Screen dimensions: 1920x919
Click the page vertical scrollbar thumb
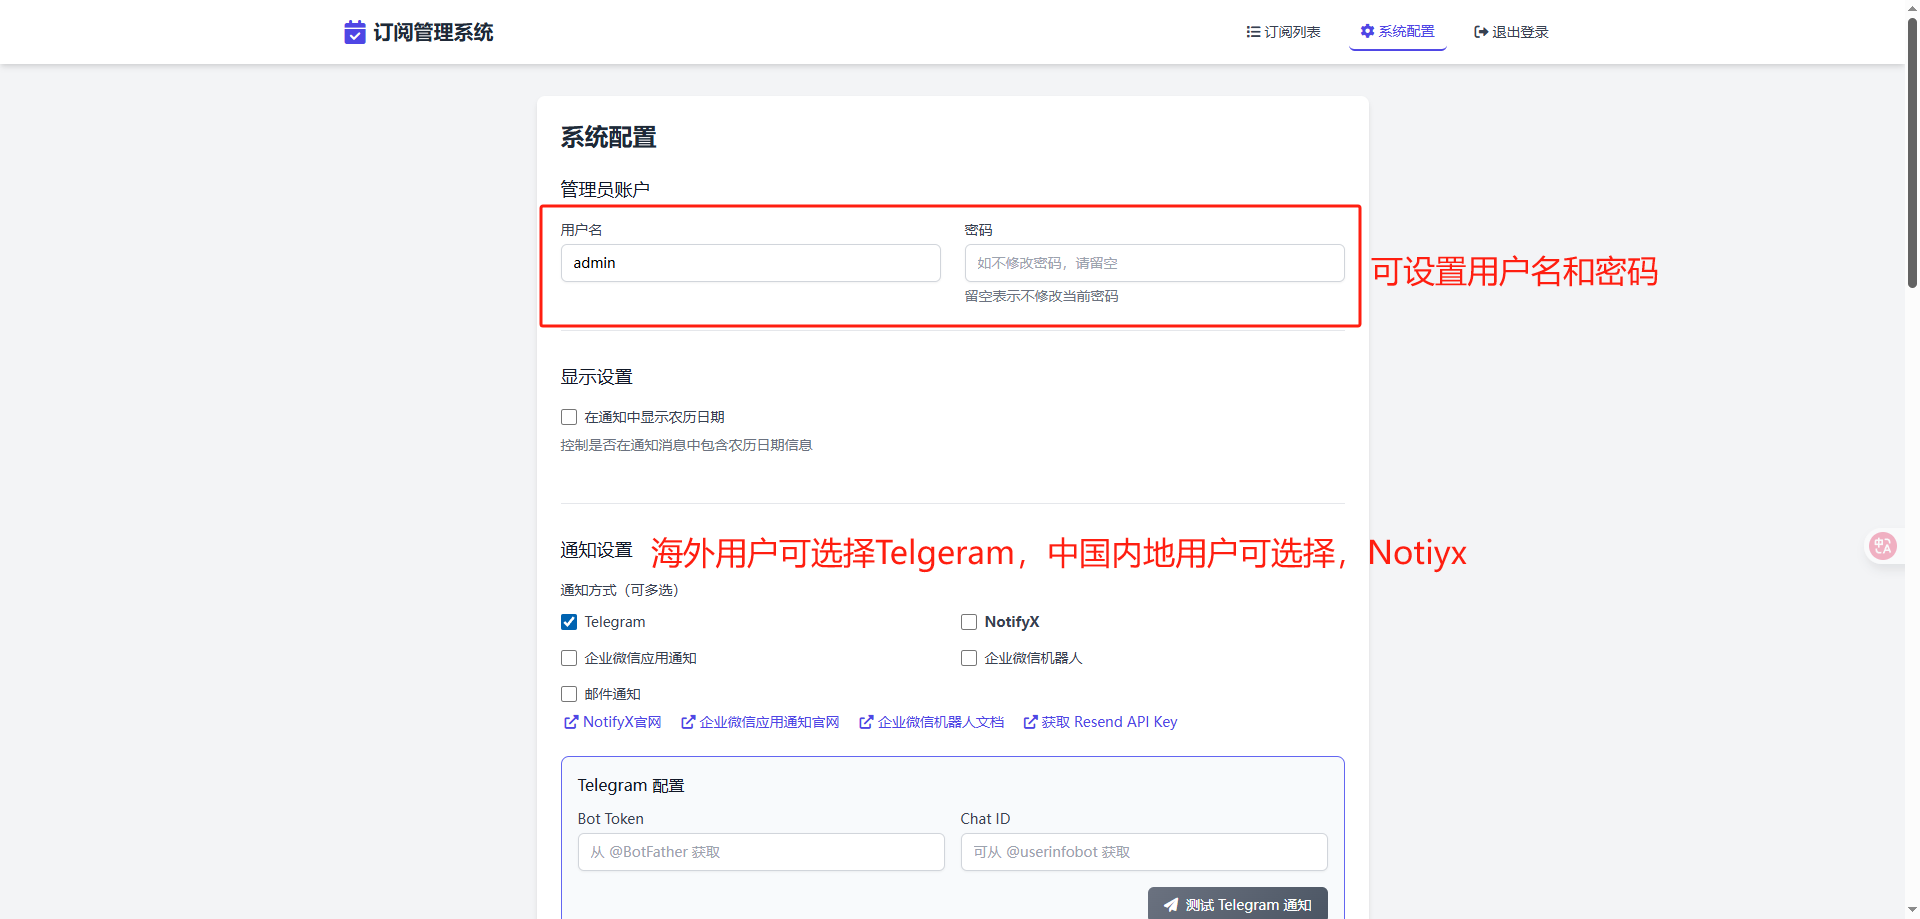(1912, 152)
